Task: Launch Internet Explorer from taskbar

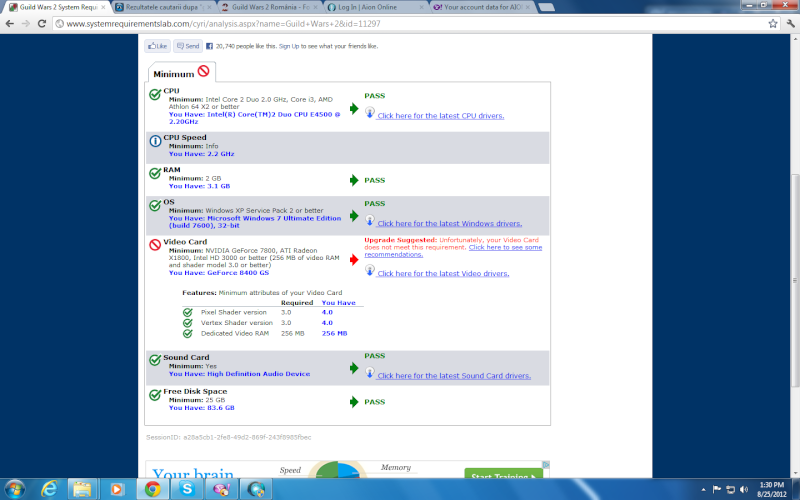Action: tap(48, 489)
